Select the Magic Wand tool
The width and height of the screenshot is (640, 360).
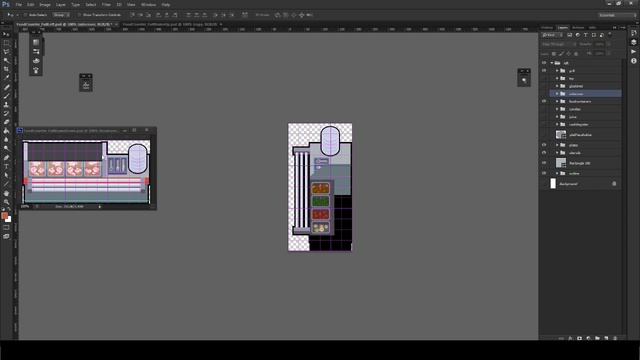point(6,60)
